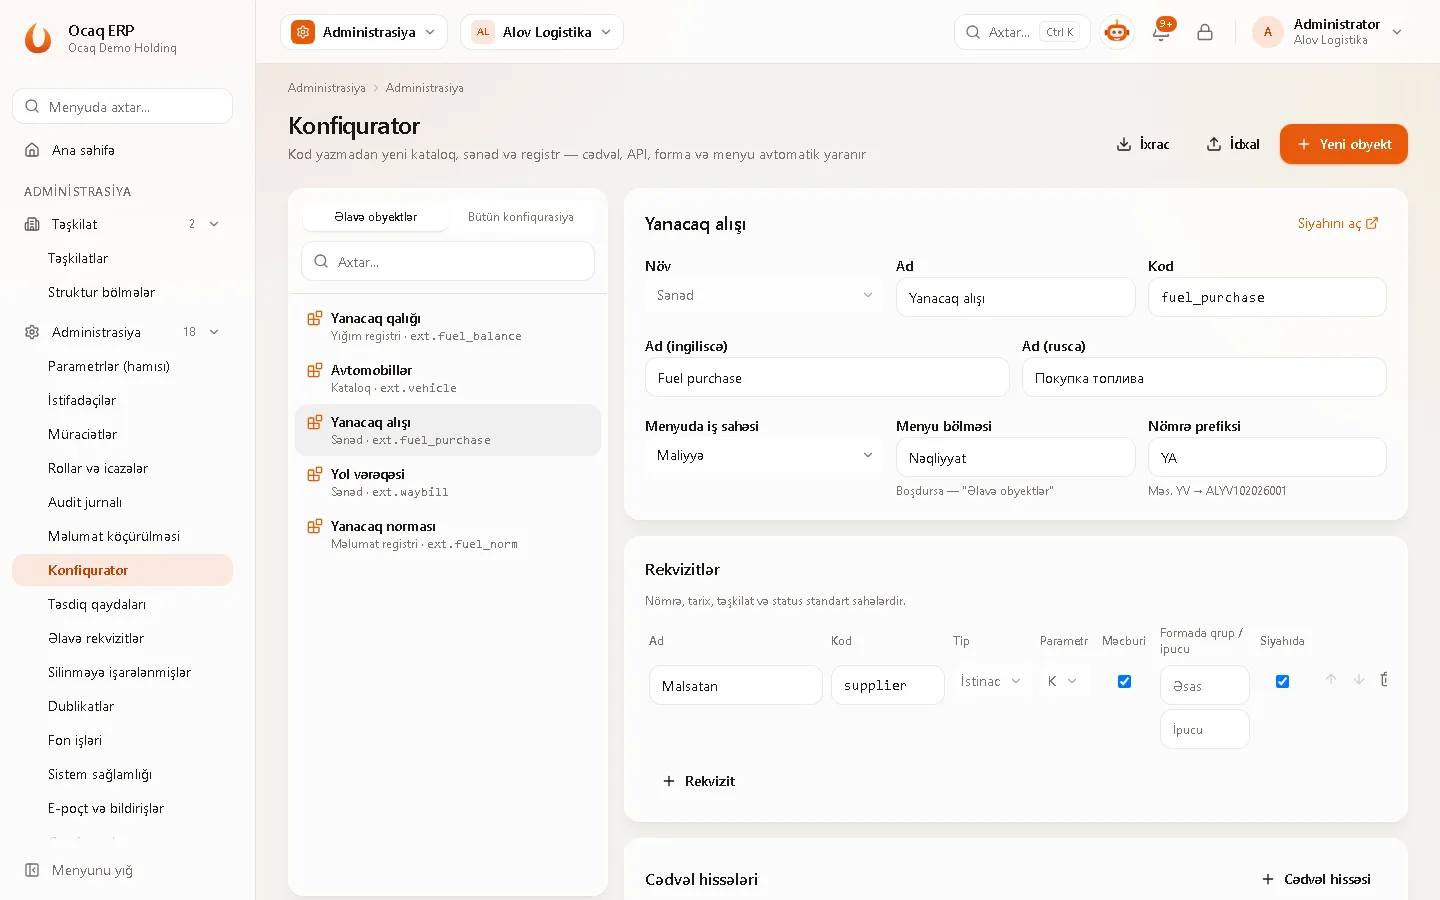Open the Alov Logistika company selector

pyautogui.click(x=542, y=32)
